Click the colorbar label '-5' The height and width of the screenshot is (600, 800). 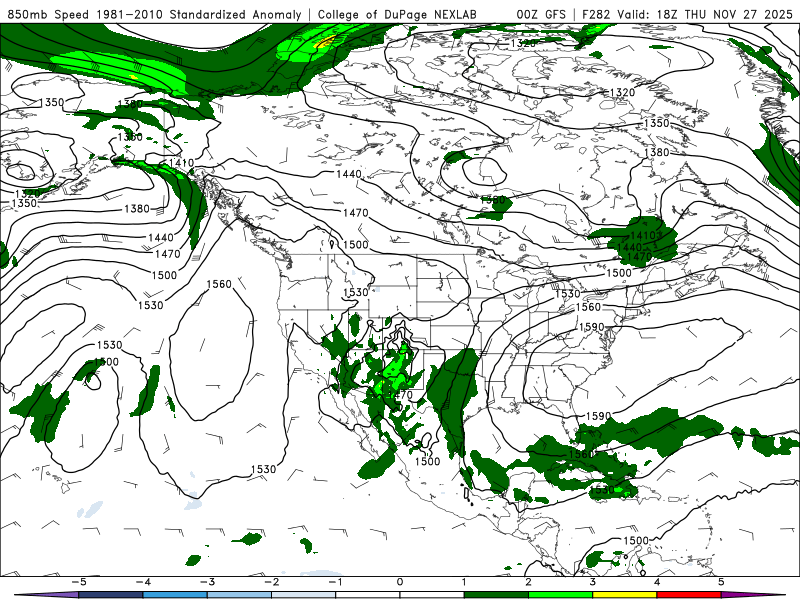(78, 582)
